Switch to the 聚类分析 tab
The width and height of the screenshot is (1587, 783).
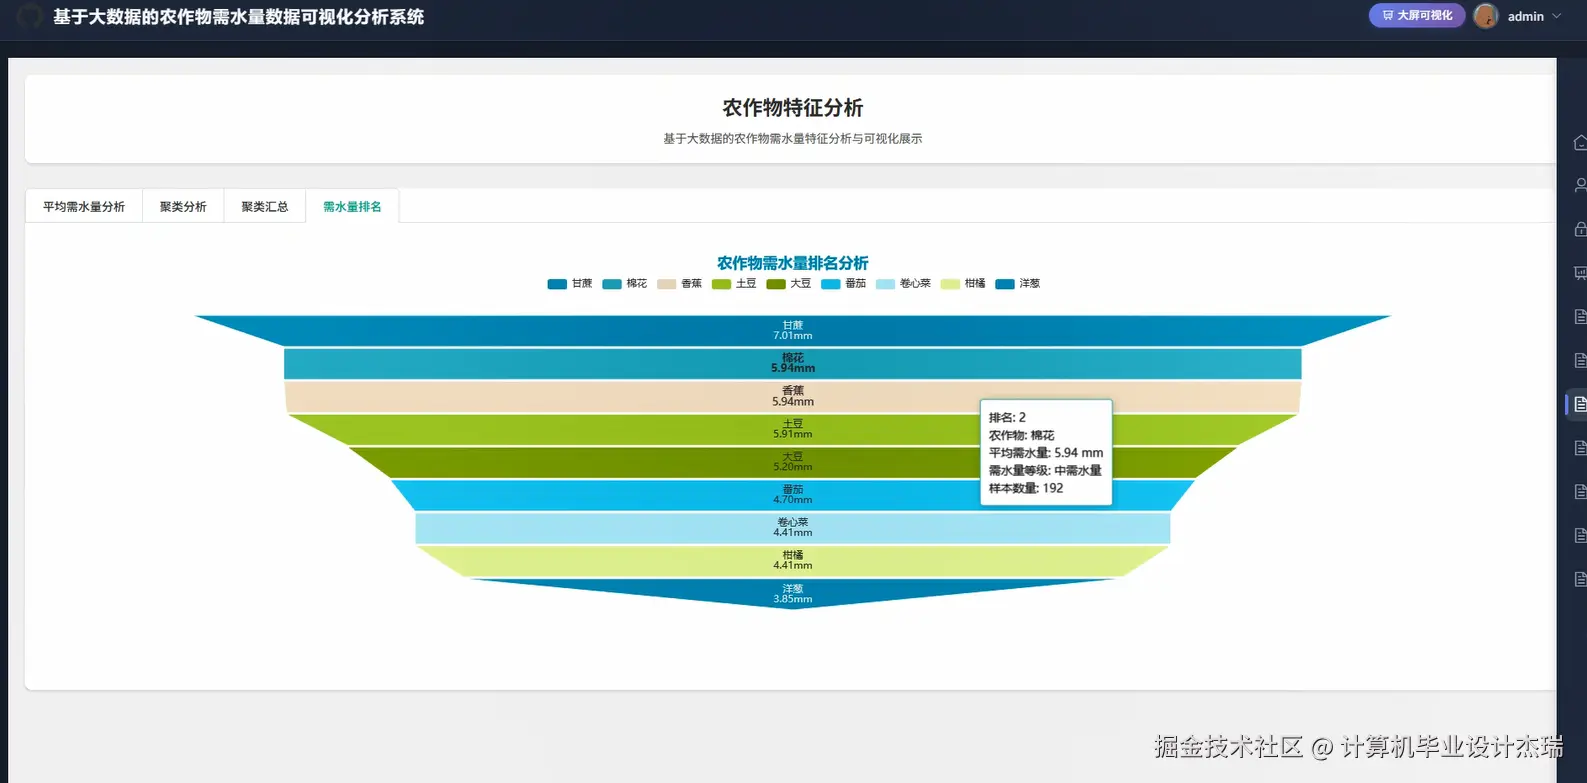click(183, 207)
